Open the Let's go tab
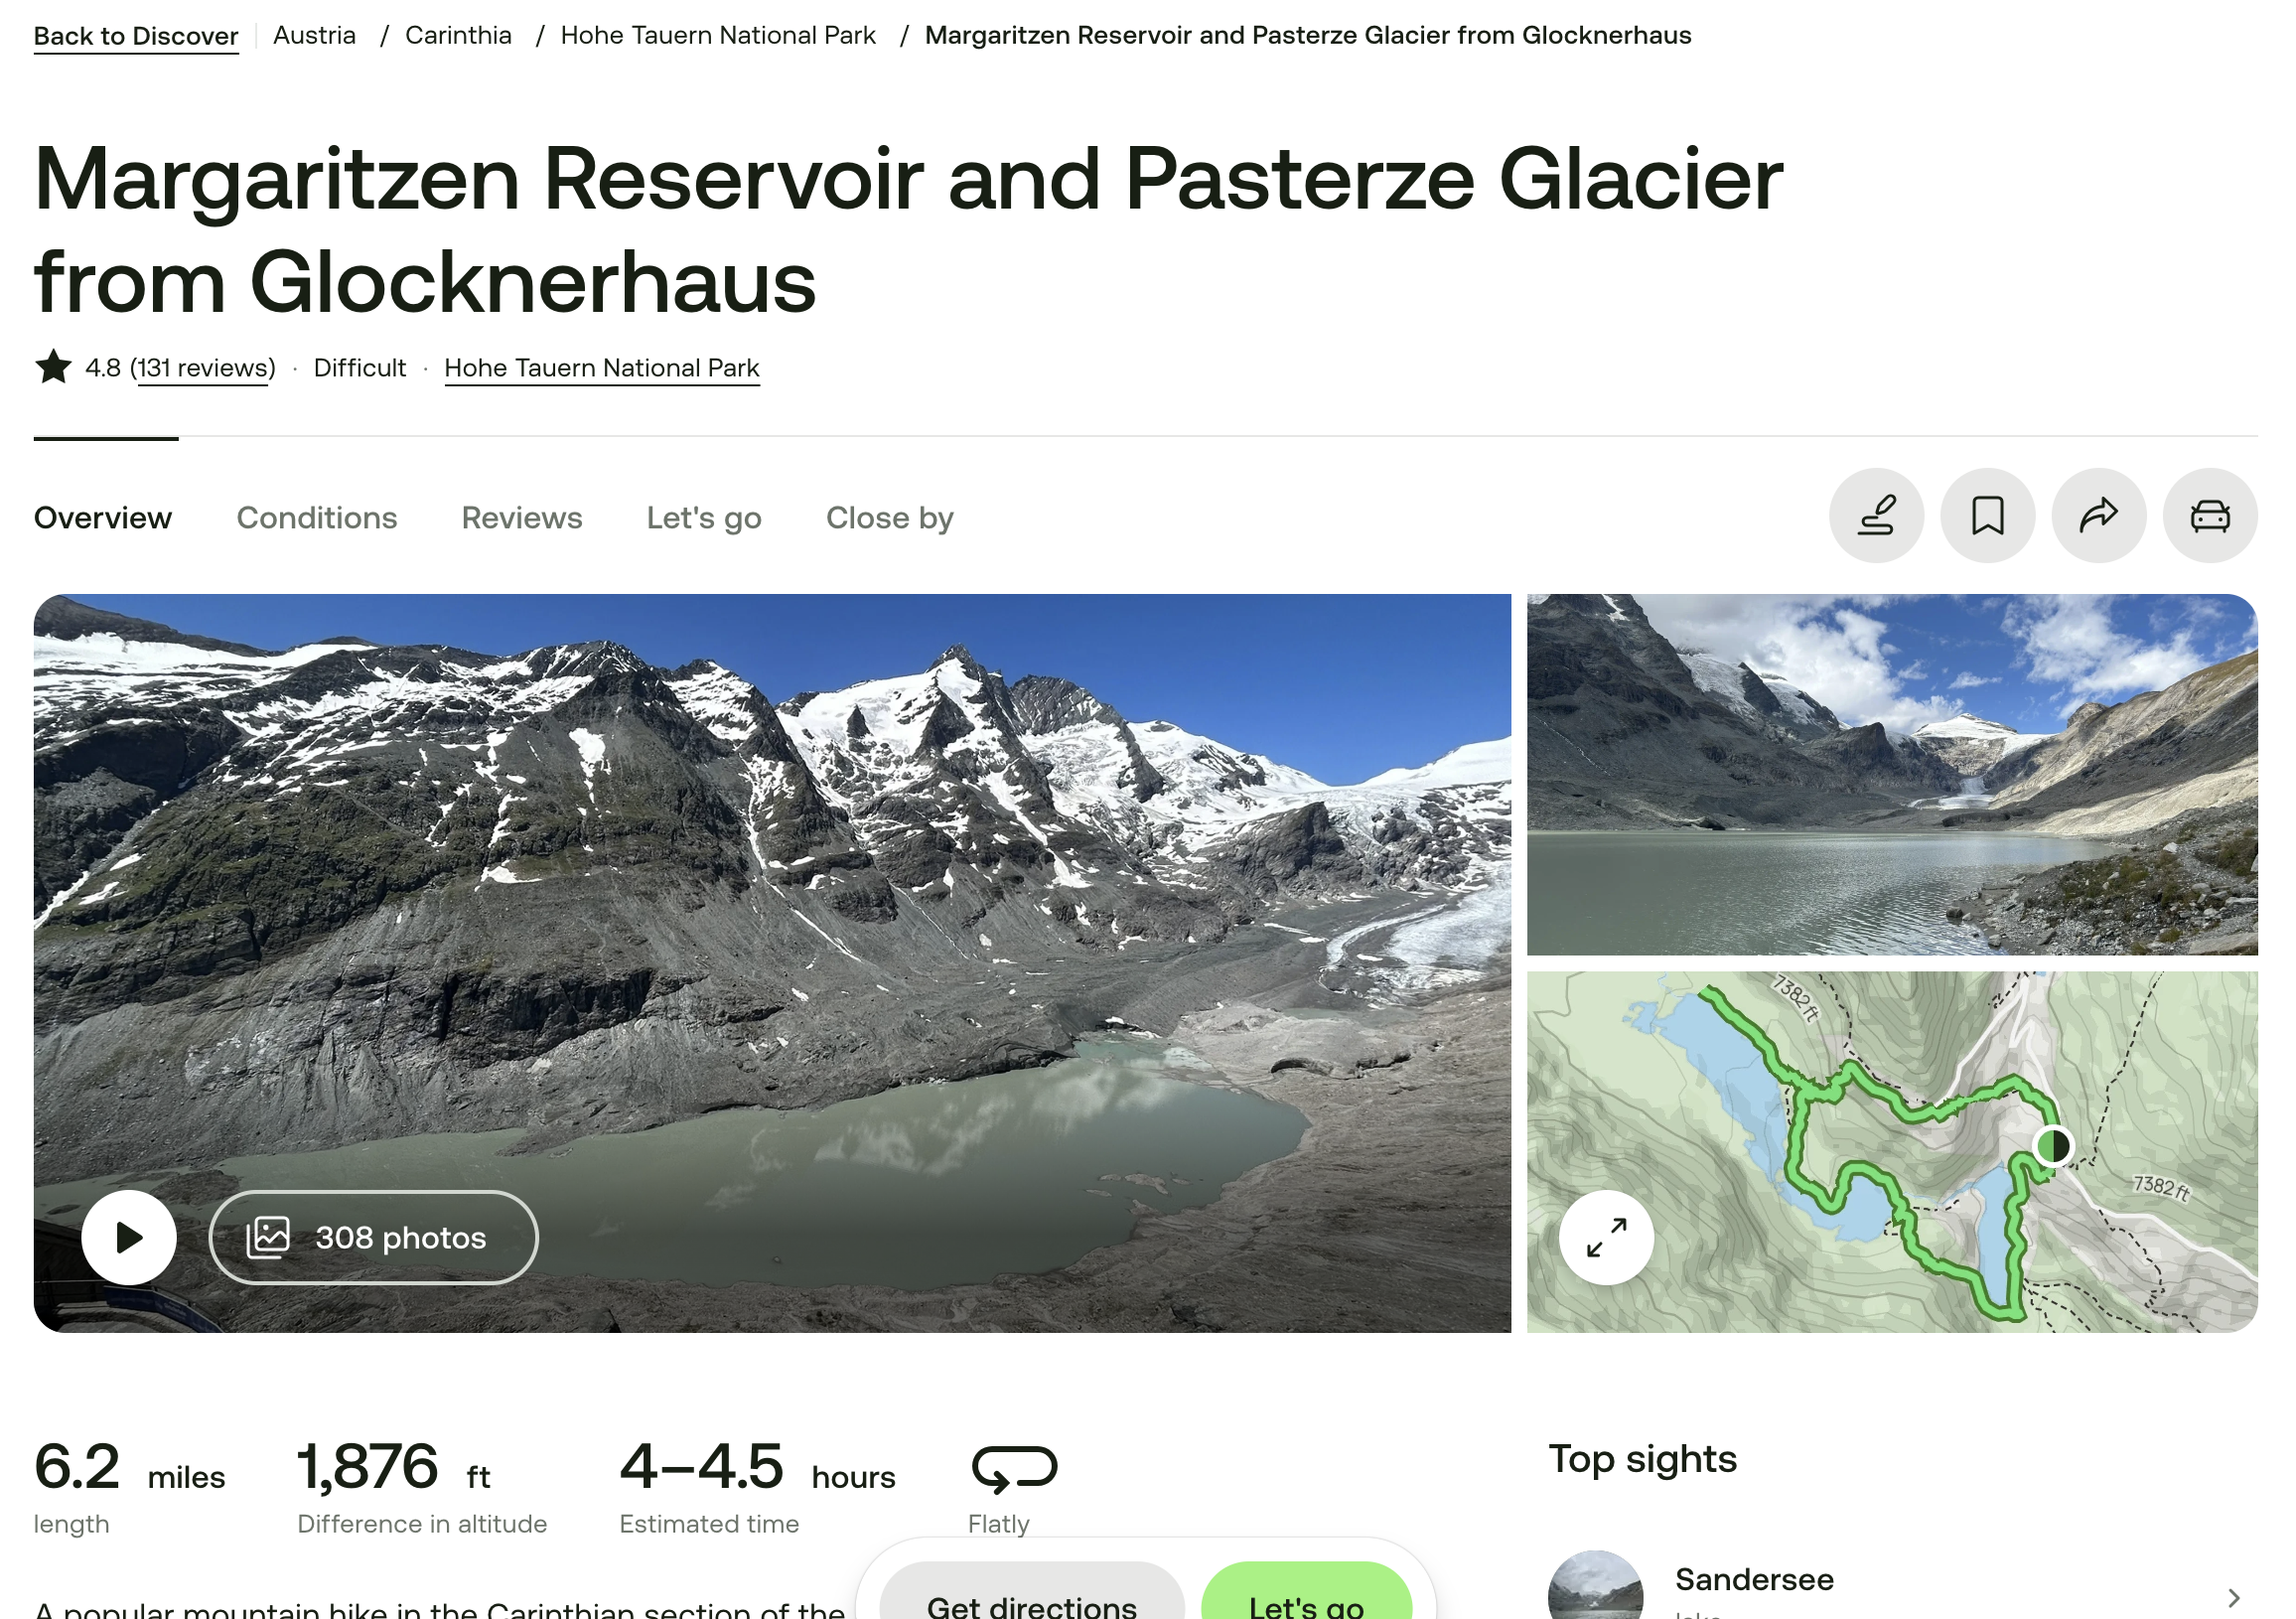 [x=703, y=518]
